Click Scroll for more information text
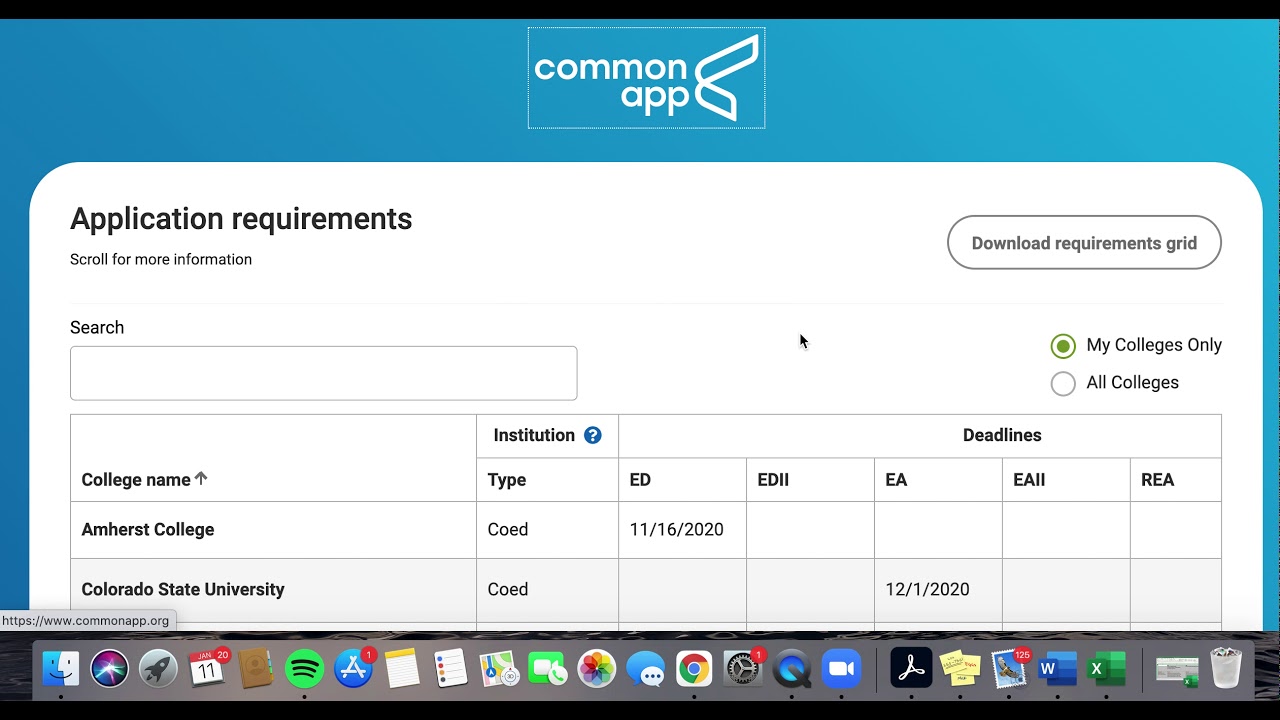Screen dimensions: 1280x720 pyautogui.click(x=161, y=259)
